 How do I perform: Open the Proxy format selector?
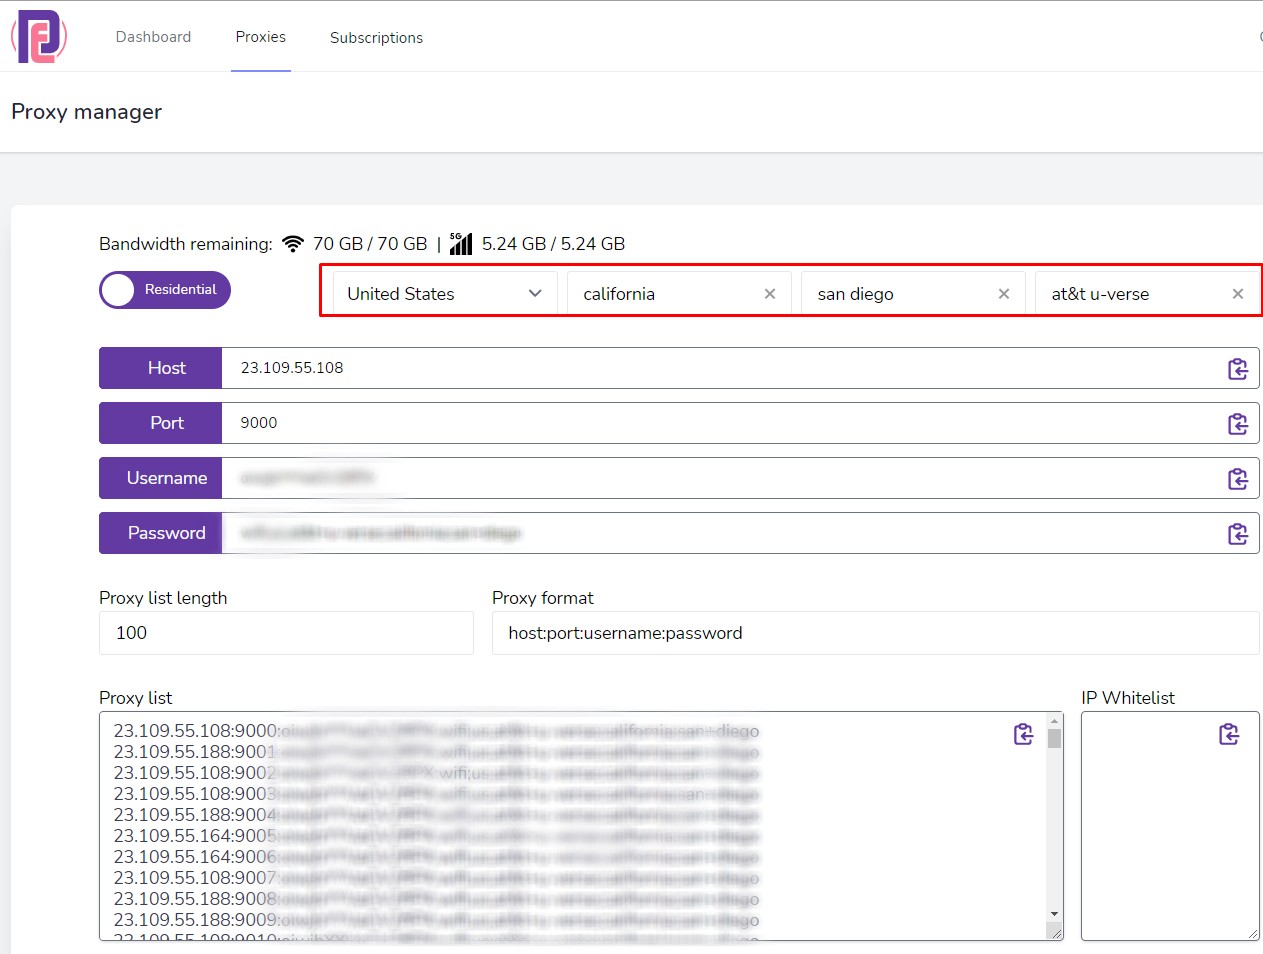[x=875, y=633]
